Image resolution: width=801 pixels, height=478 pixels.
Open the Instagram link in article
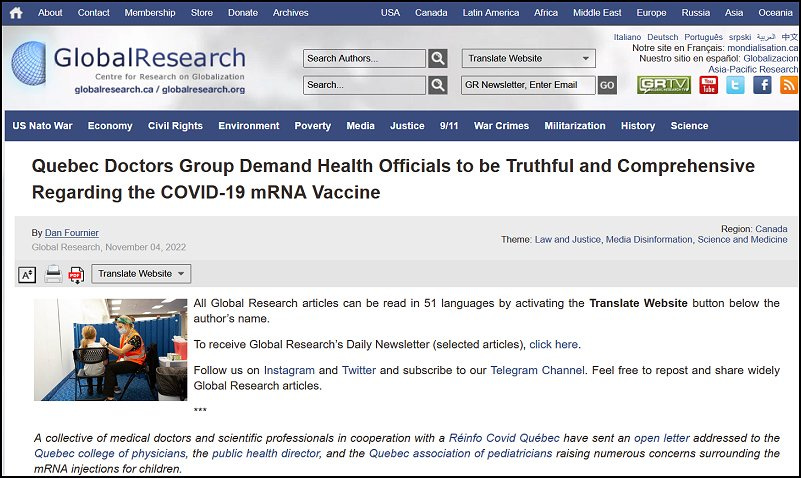[x=289, y=371]
